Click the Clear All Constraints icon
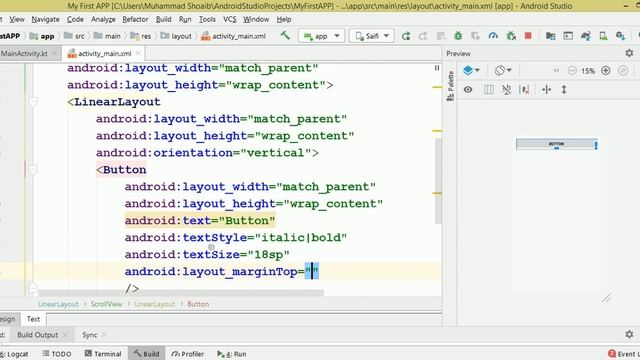640x360 pixels. point(525,89)
